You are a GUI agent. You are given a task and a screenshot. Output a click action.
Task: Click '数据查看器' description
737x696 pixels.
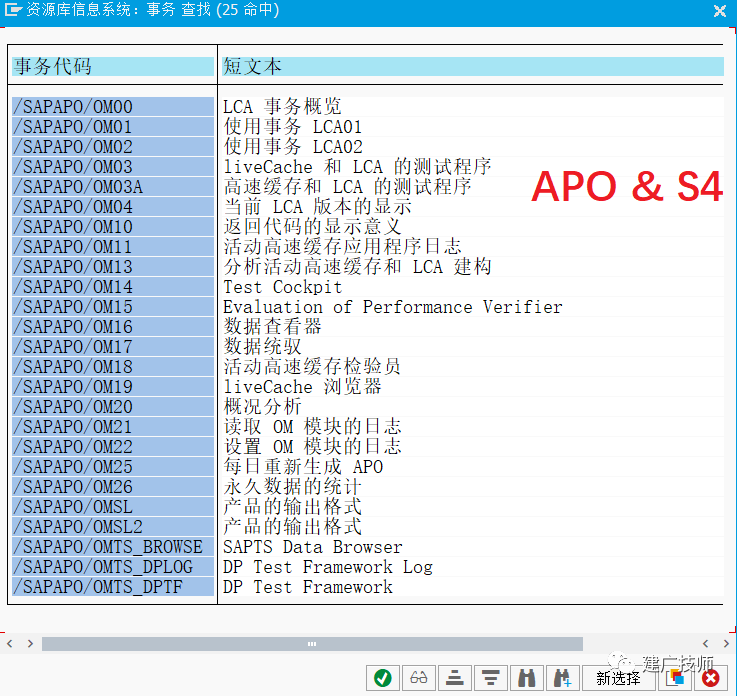[x=273, y=327]
